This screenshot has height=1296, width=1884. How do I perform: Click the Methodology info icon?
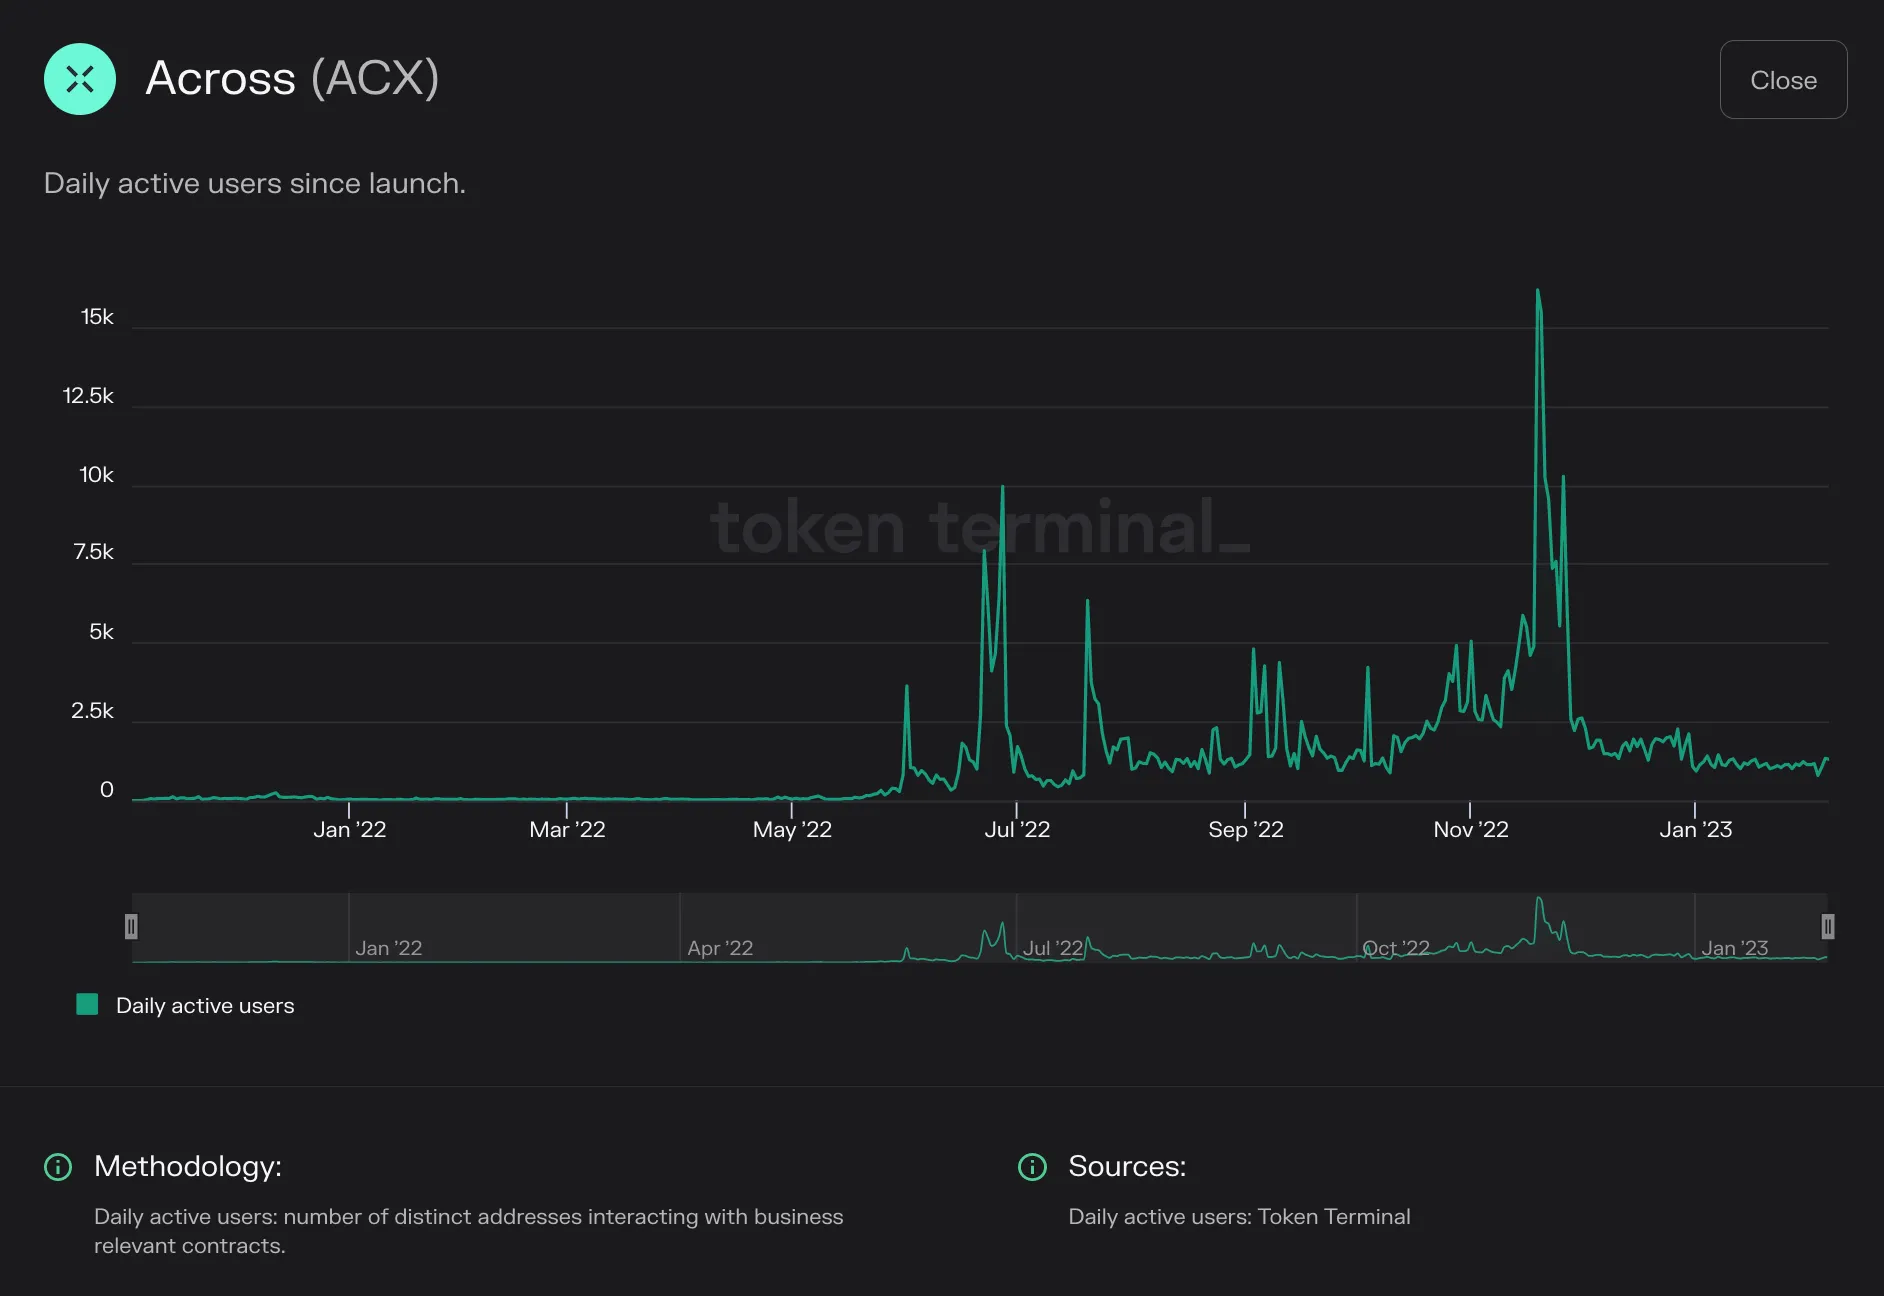click(58, 1167)
